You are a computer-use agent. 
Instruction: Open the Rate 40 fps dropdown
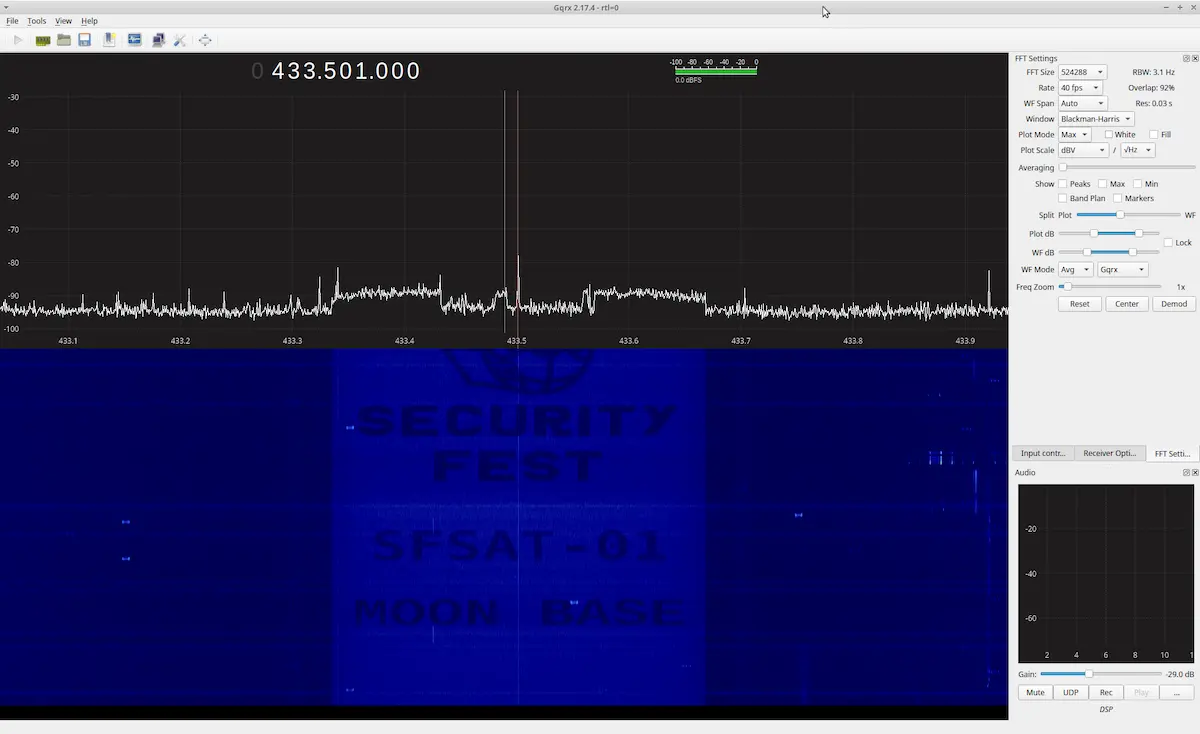click(x=1080, y=88)
